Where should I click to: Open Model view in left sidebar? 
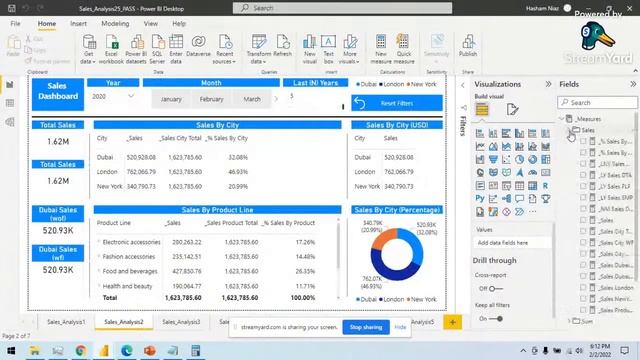(x=10, y=122)
